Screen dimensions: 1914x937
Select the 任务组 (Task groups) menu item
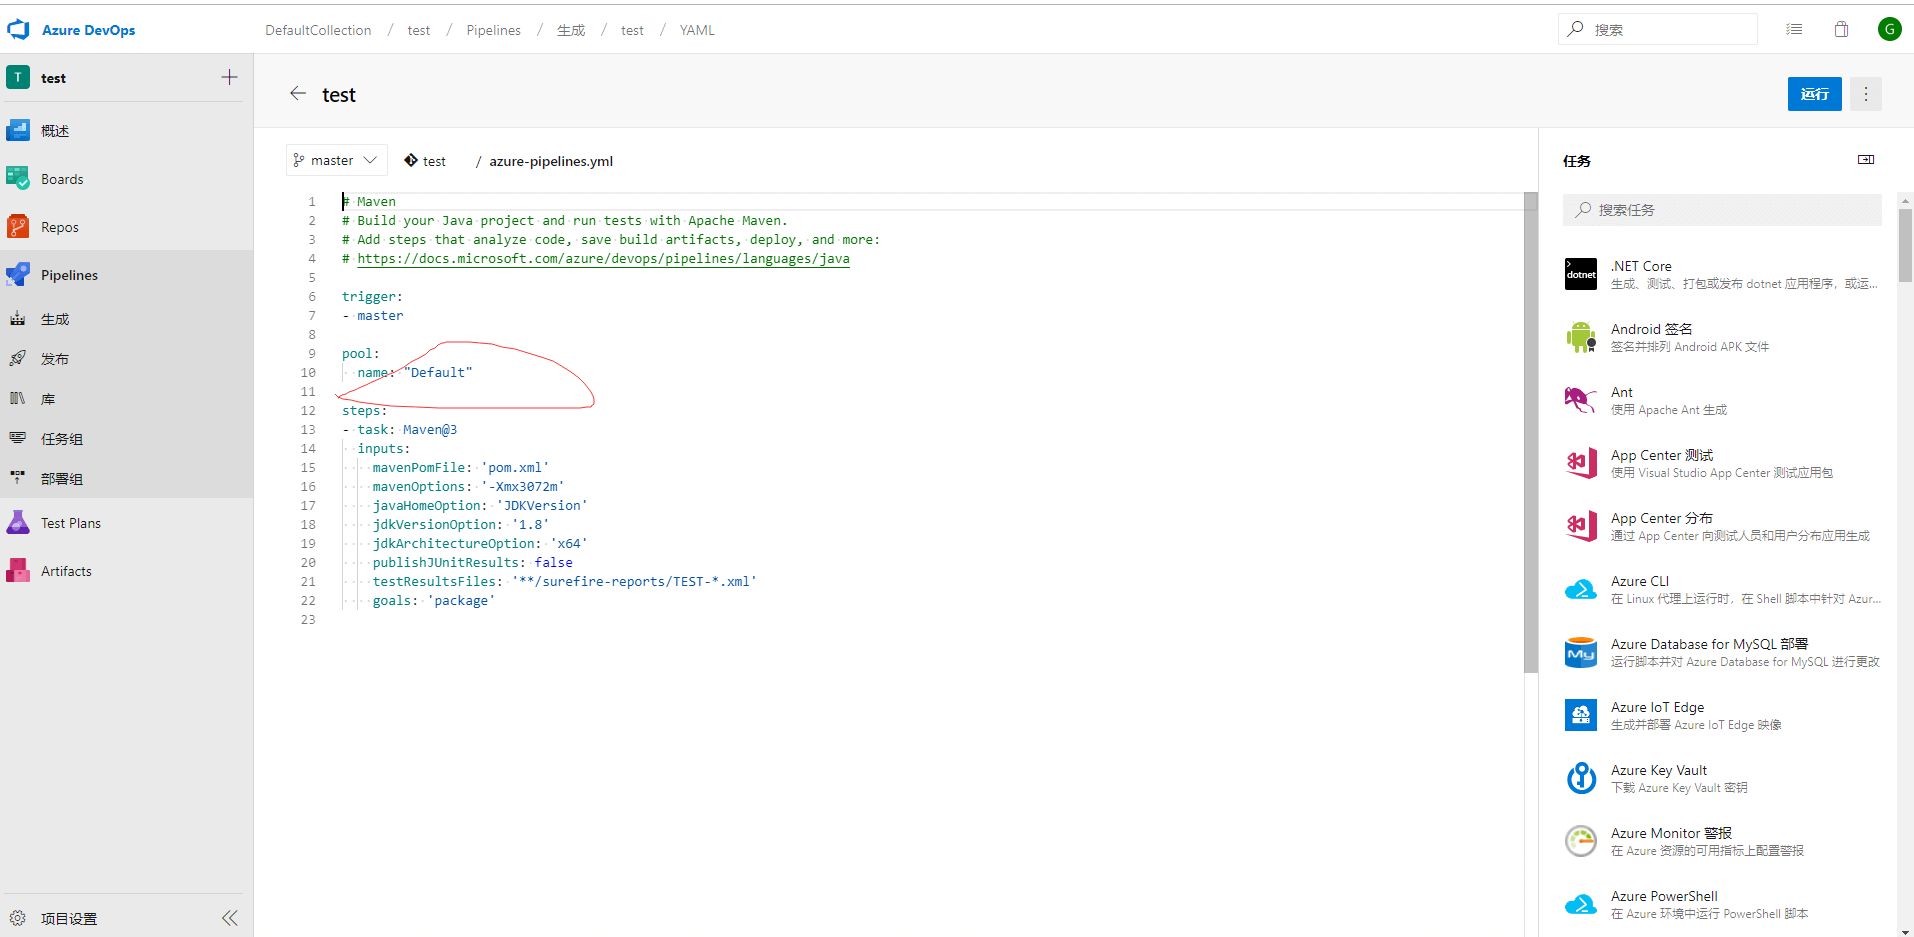[x=62, y=439]
